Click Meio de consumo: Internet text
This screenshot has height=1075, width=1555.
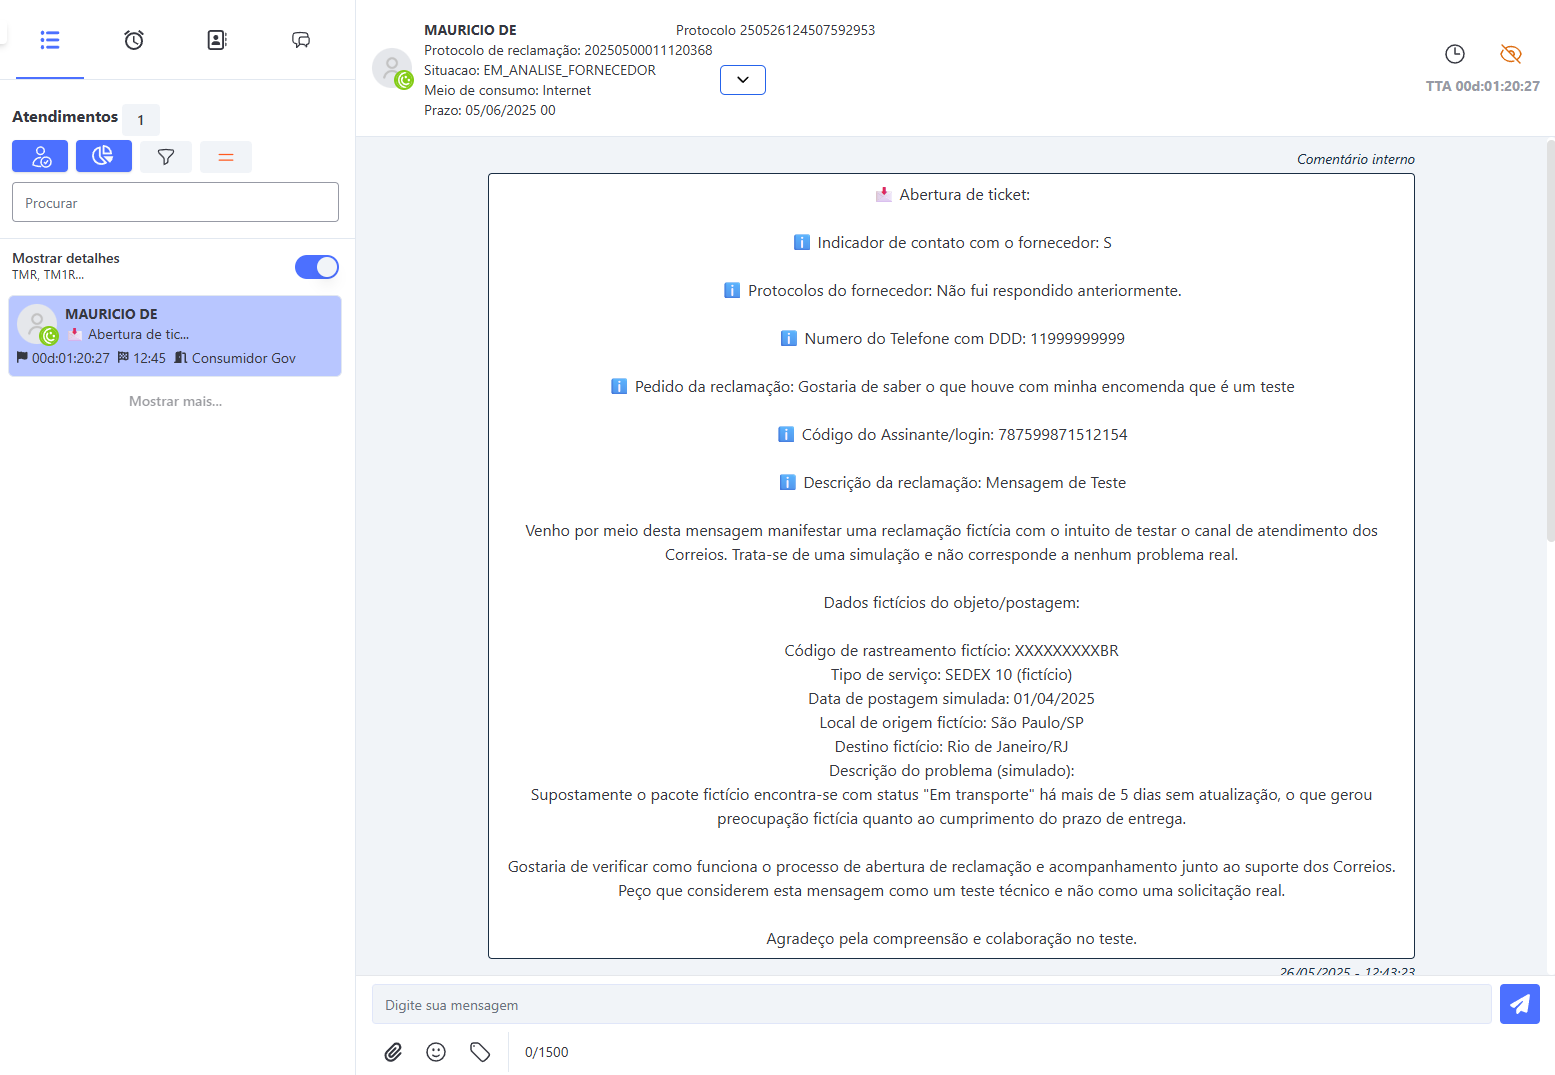click(507, 90)
